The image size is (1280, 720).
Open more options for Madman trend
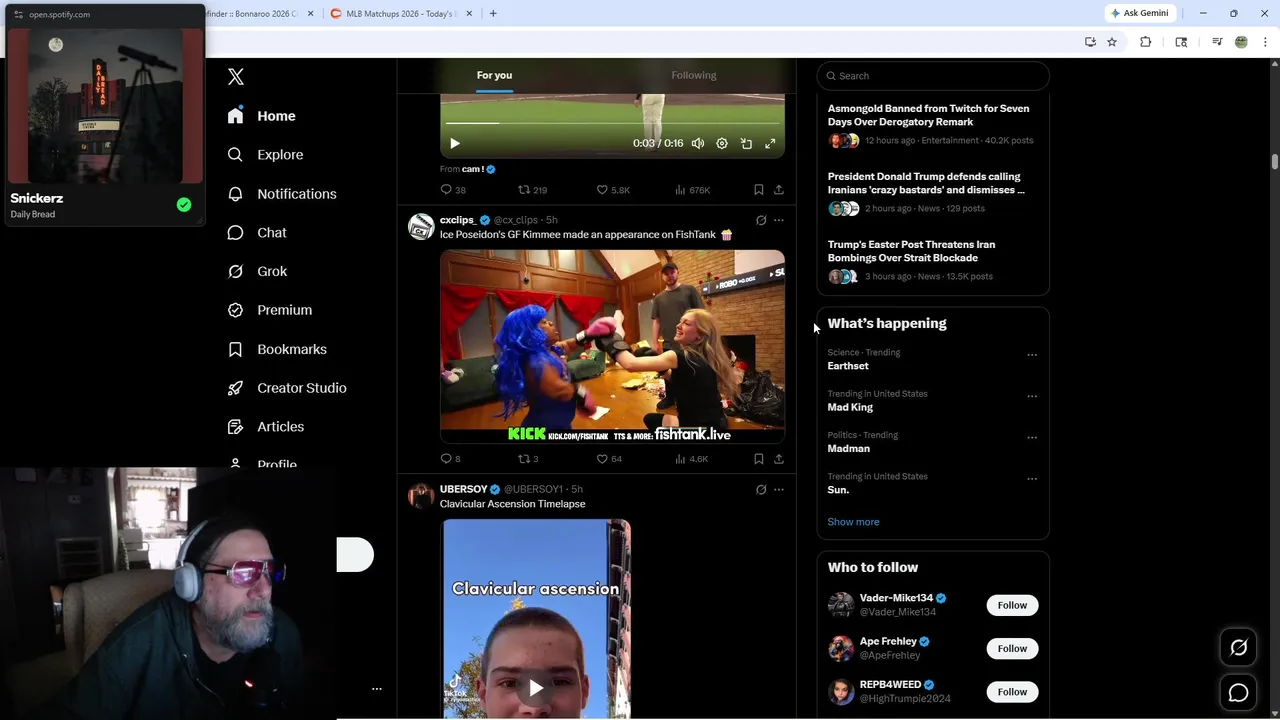click(x=1032, y=438)
